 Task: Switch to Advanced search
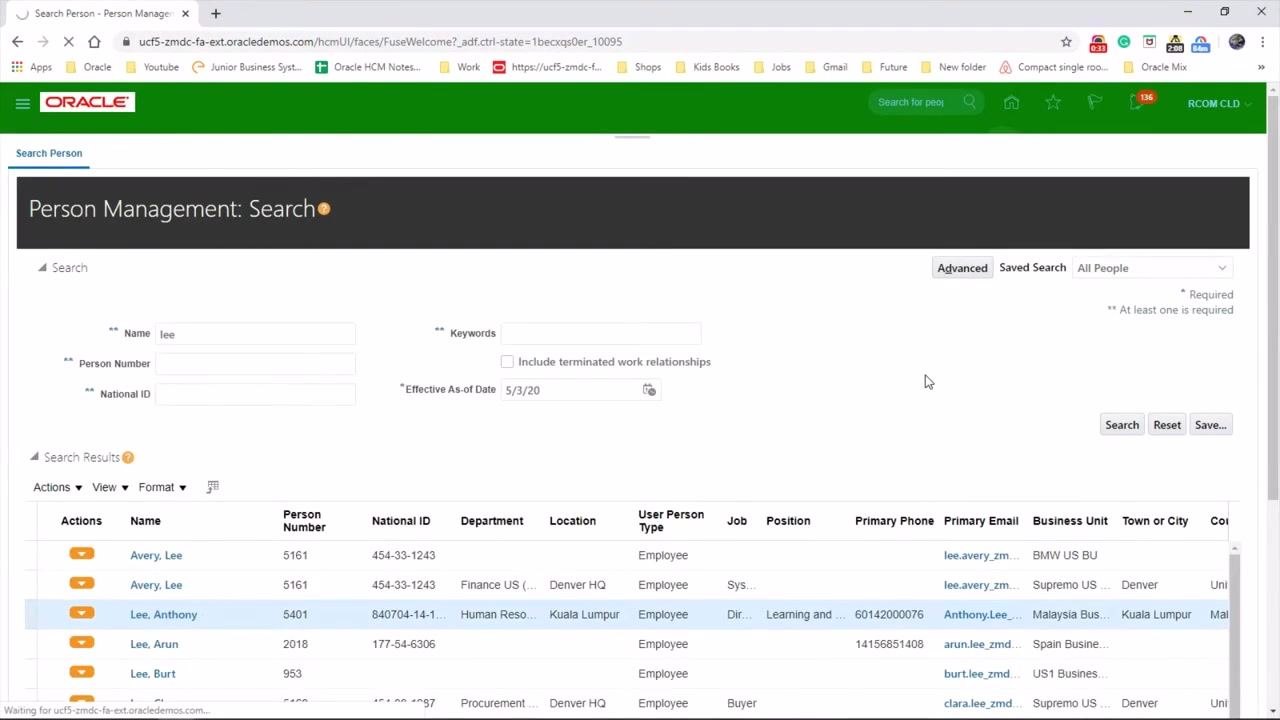[962, 268]
